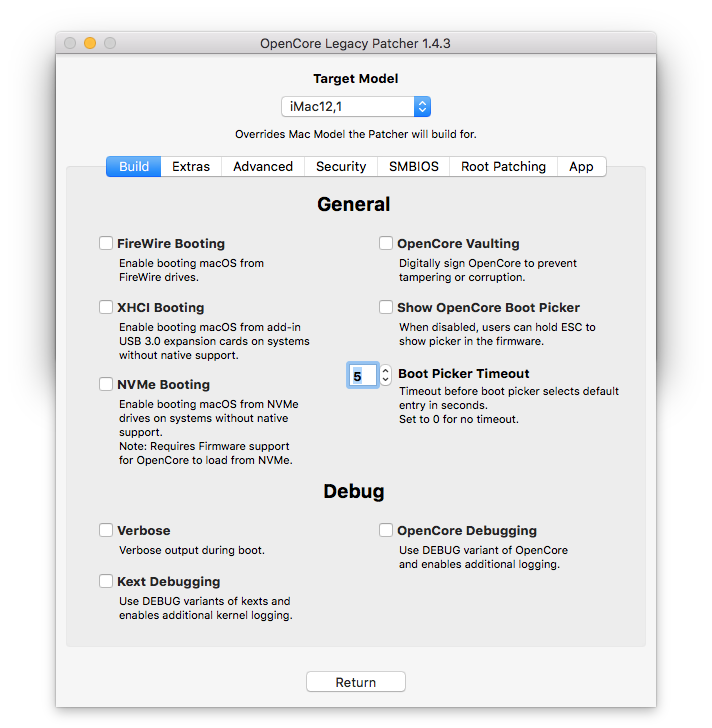Open the Advanced tab

pos(263,167)
